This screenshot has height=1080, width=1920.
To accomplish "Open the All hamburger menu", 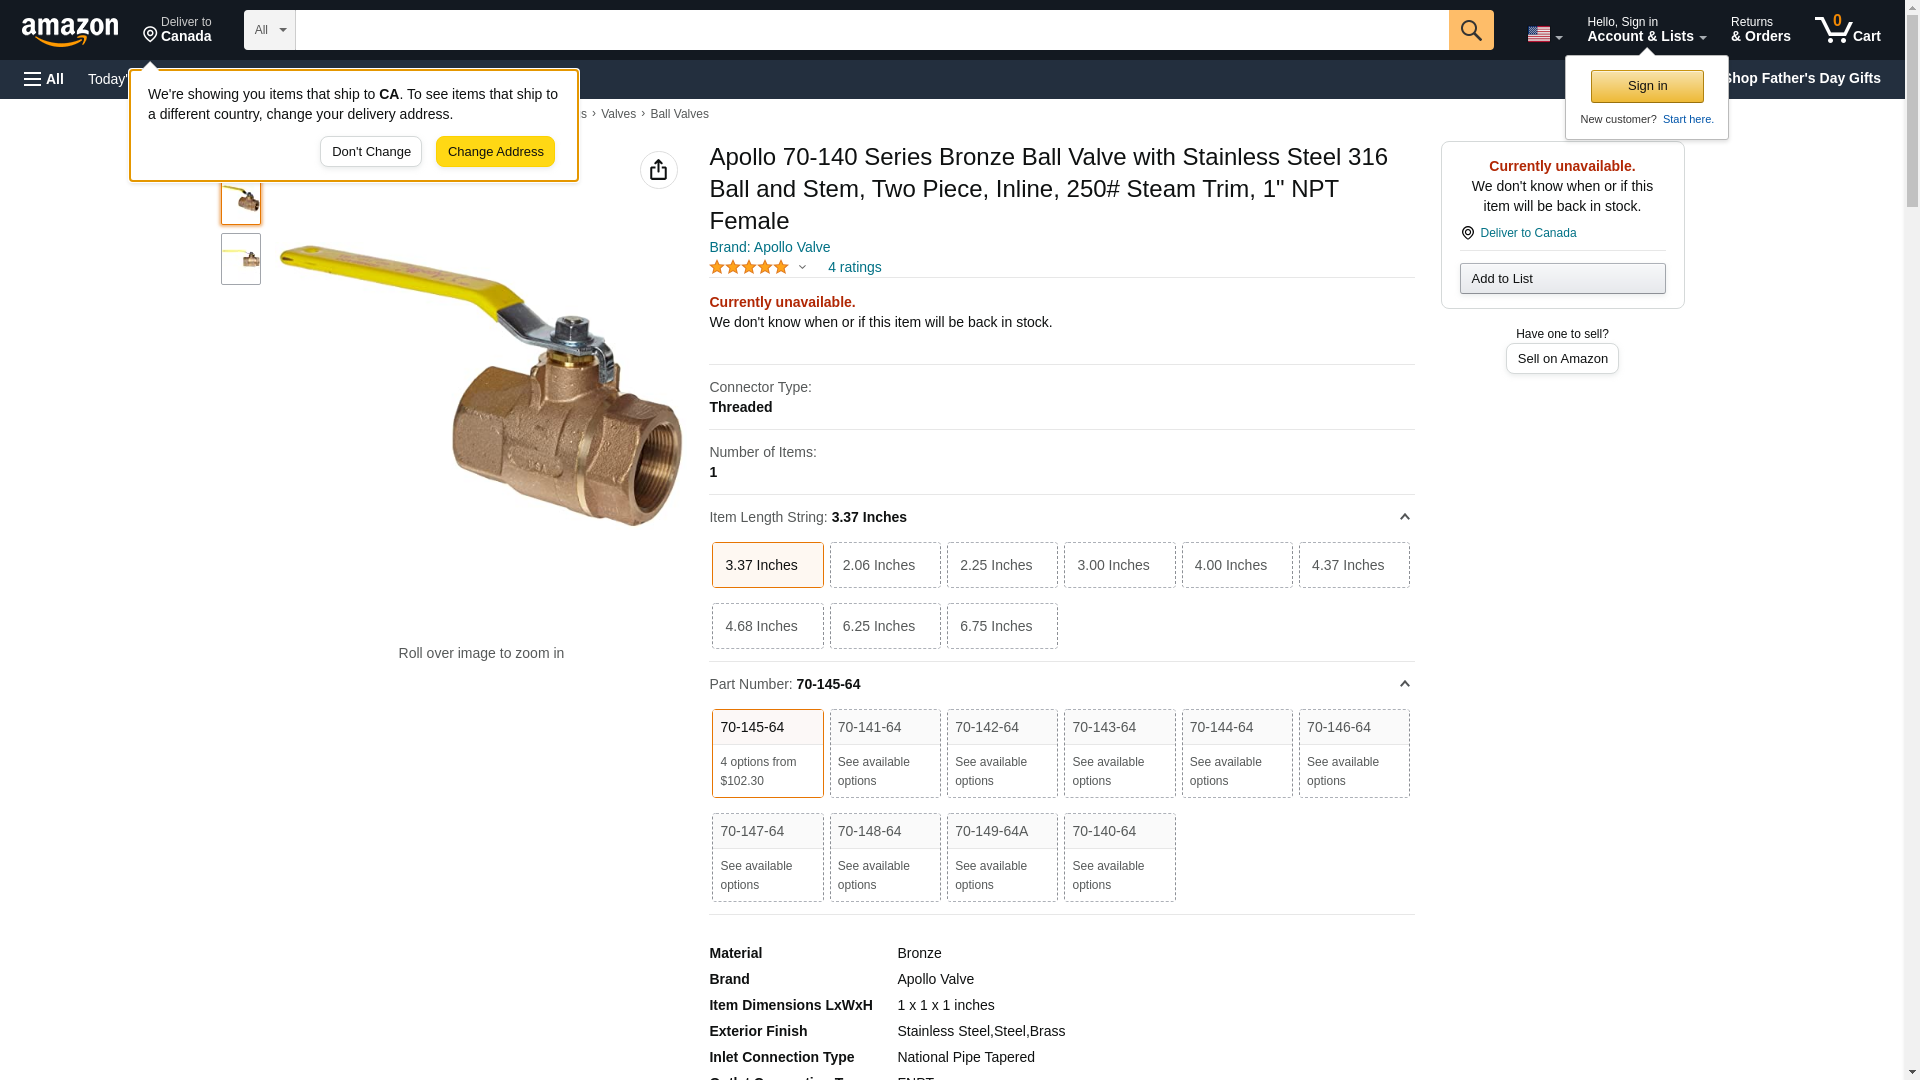I will [x=44, y=79].
